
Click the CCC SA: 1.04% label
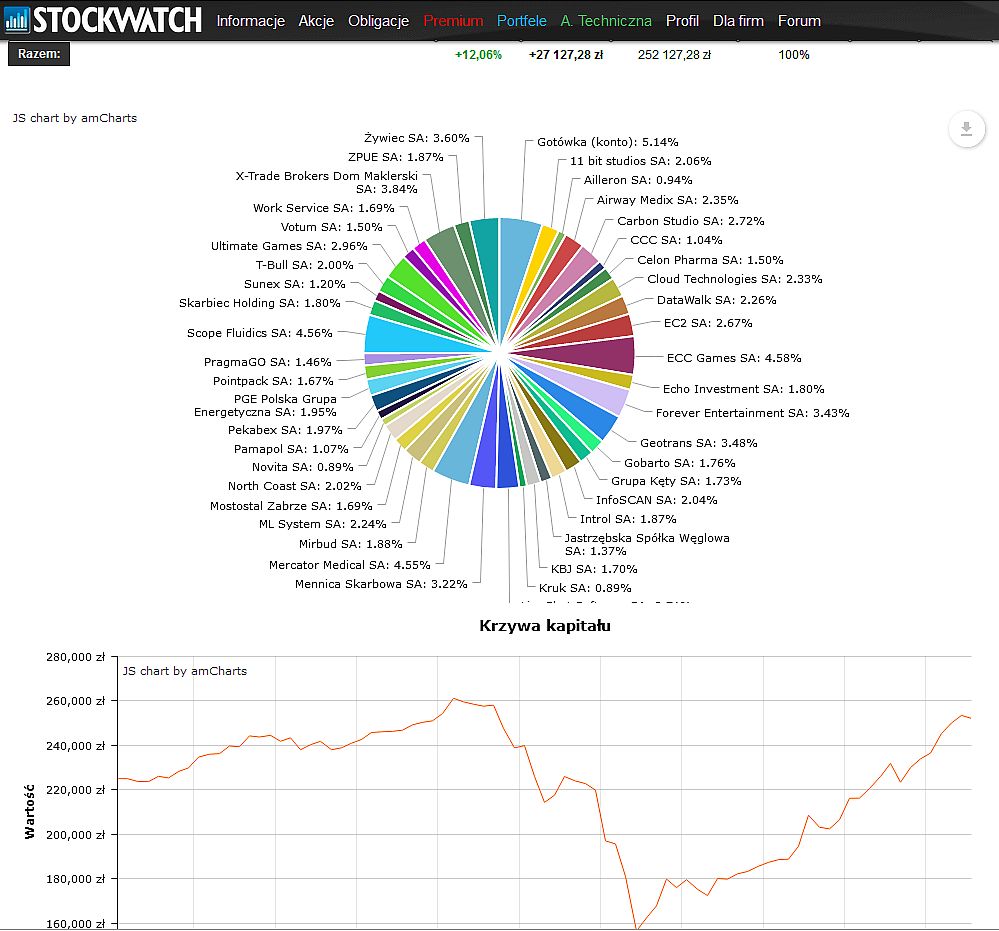pos(676,240)
